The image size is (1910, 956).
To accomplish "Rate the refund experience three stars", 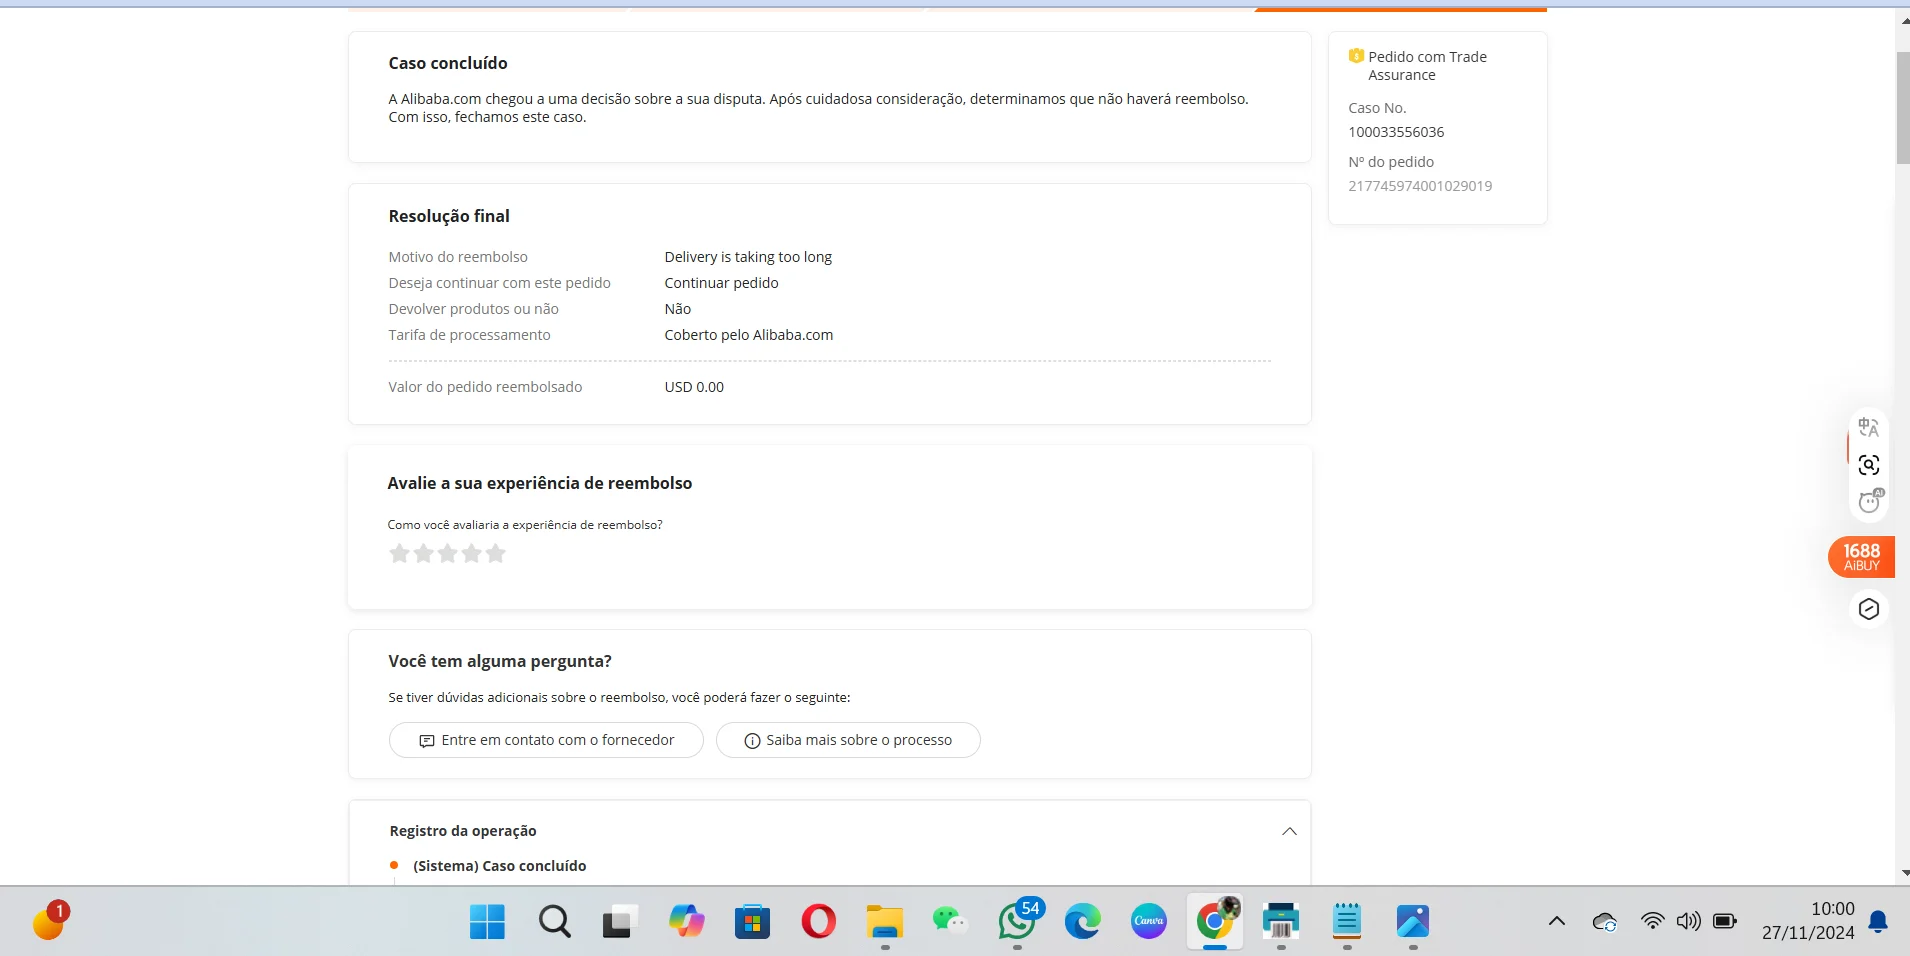I will point(447,553).
